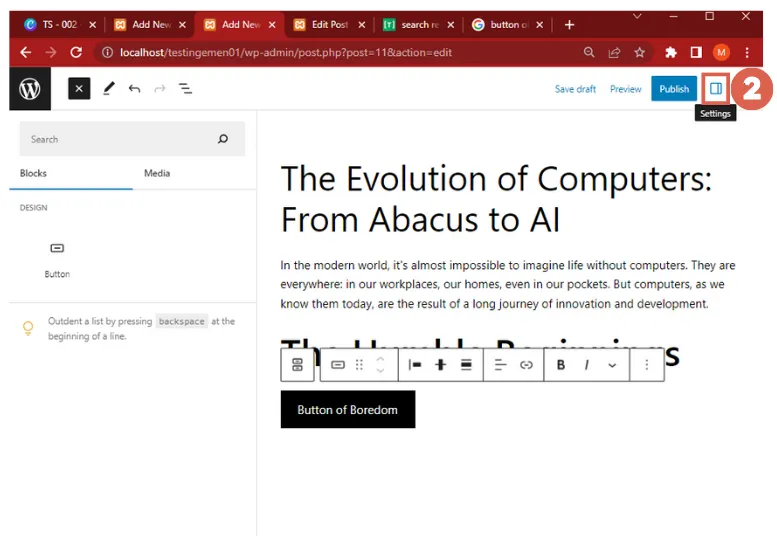The height and width of the screenshot is (536, 777).
Task: Click the magnifier icon in block search
Action: (x=223, y=139)
